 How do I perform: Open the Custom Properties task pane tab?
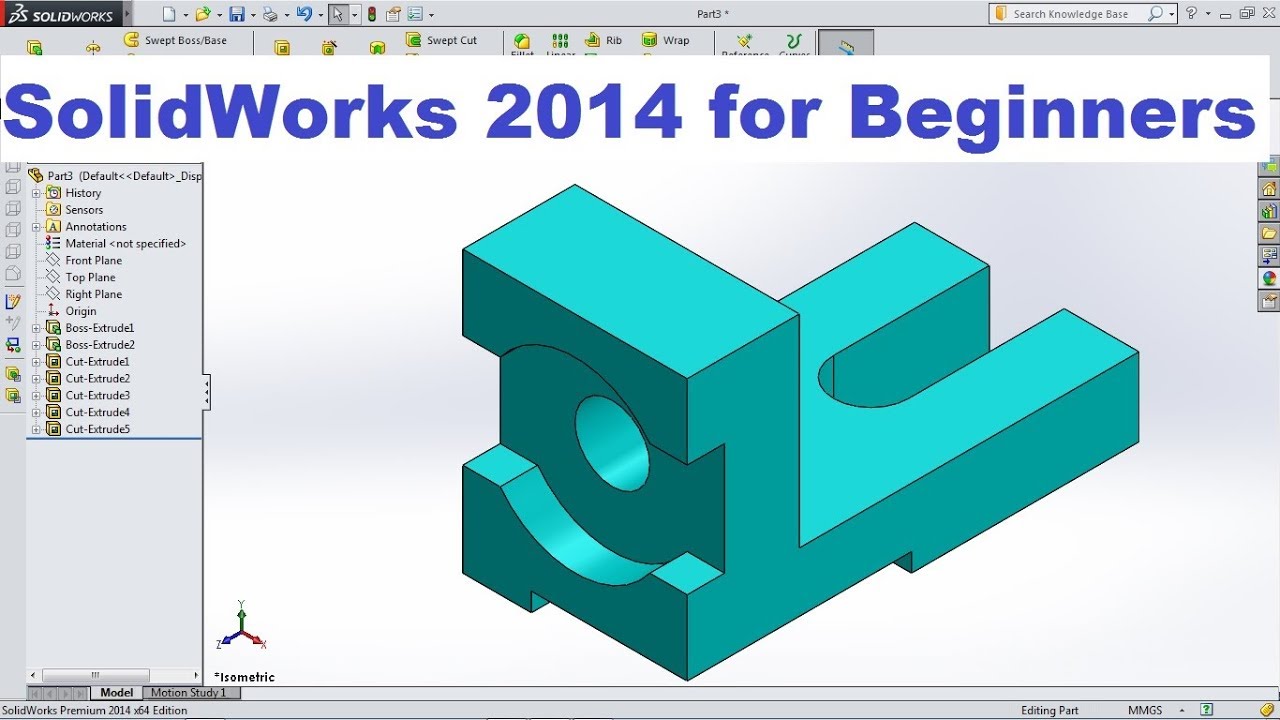[x=1269, y=301]
